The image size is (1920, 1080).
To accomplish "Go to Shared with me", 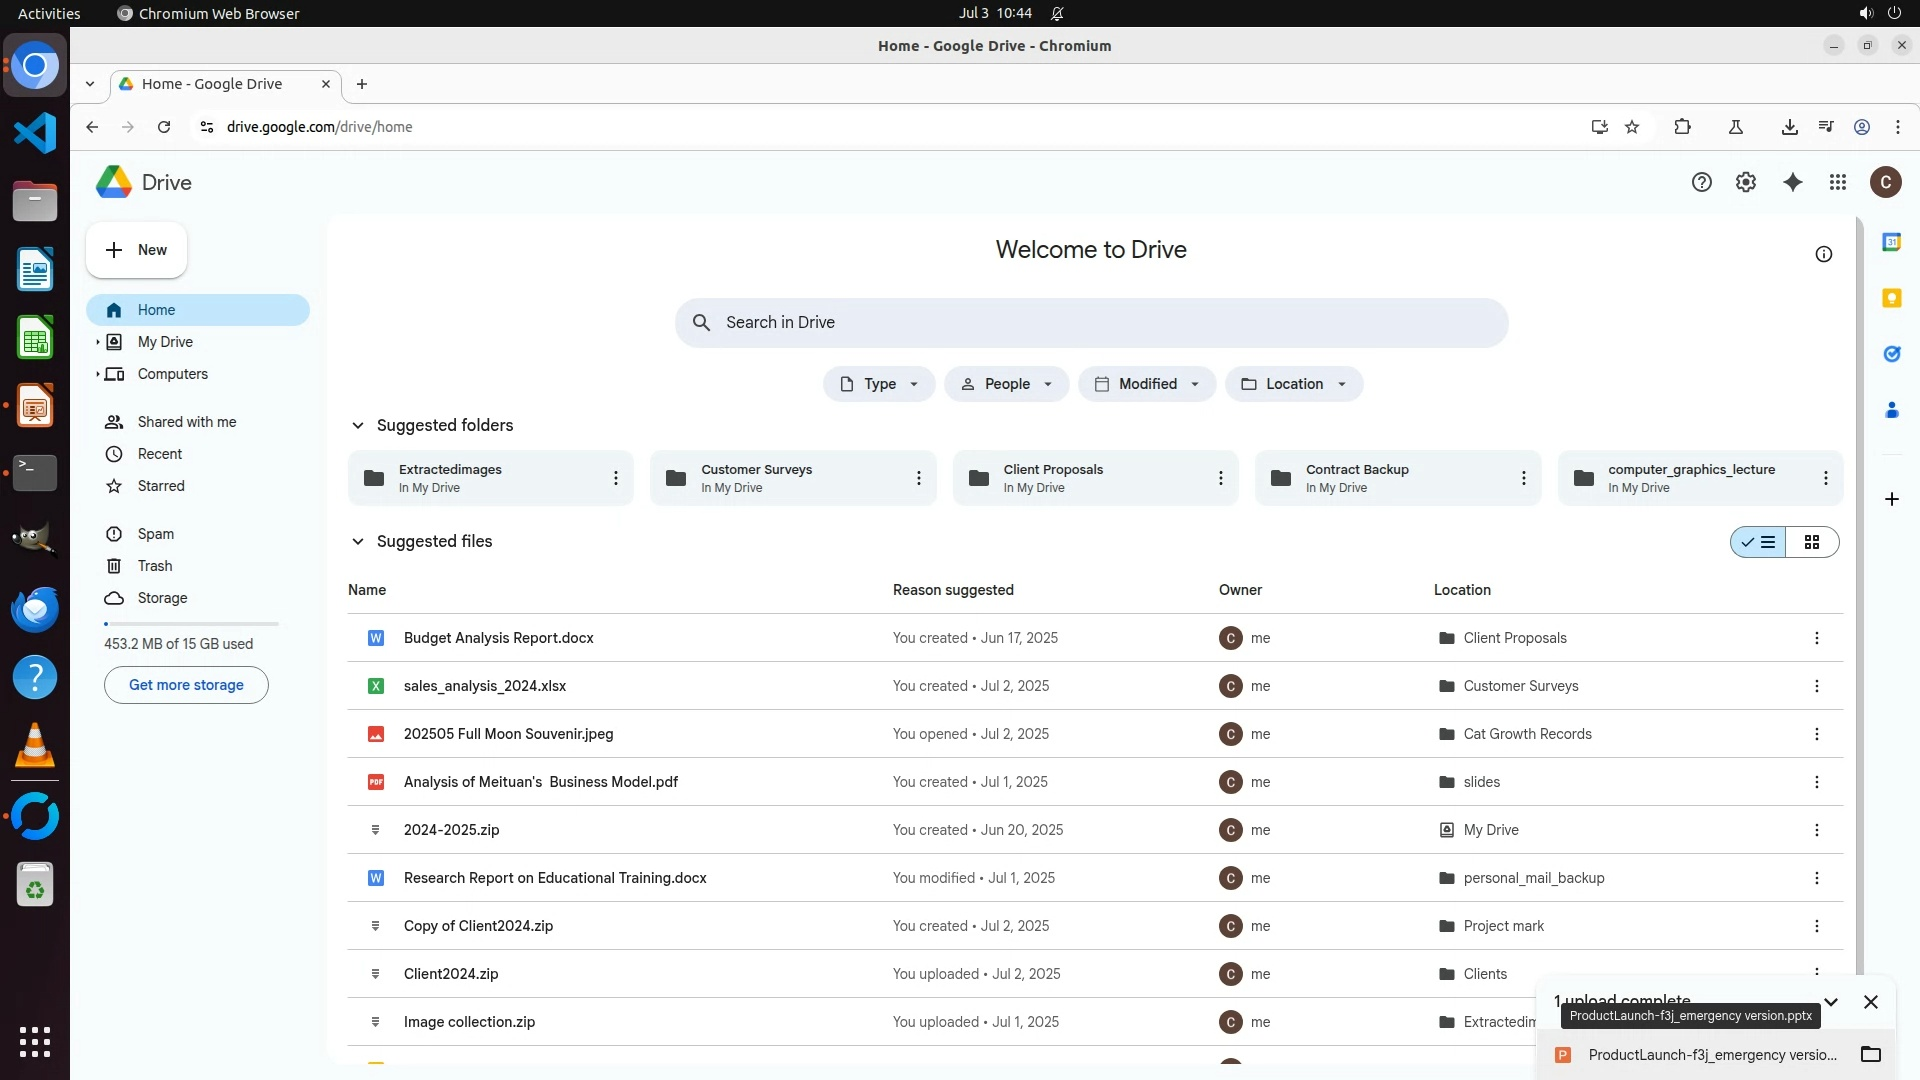I will click(x=186, y=422).
